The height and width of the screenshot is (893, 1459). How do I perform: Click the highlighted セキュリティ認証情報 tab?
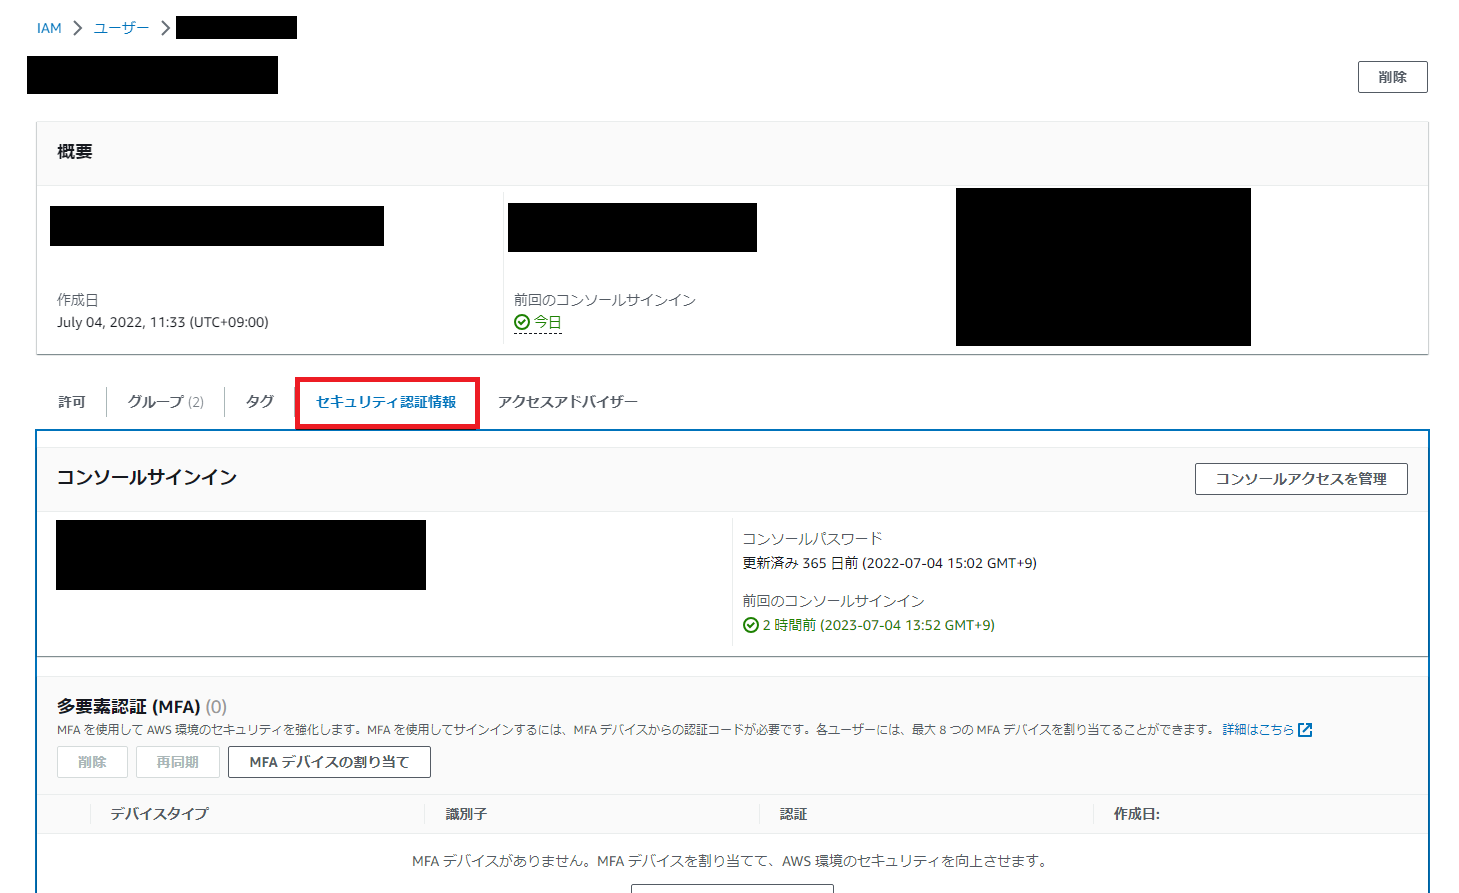[x=386, y=402]
